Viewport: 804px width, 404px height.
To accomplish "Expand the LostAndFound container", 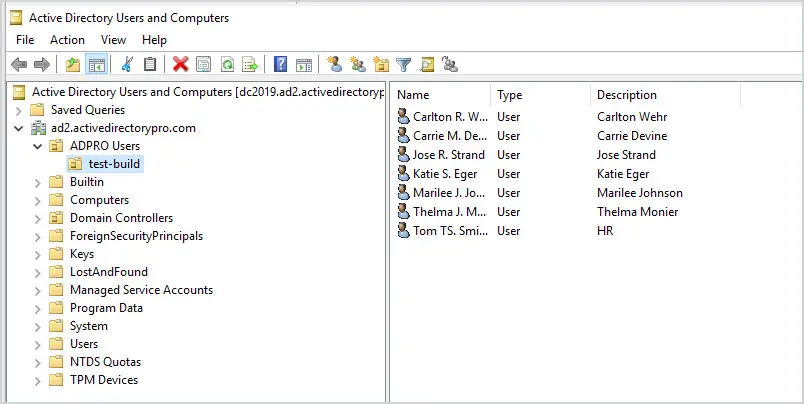I will pyautogui.click(x=37, y=272).
